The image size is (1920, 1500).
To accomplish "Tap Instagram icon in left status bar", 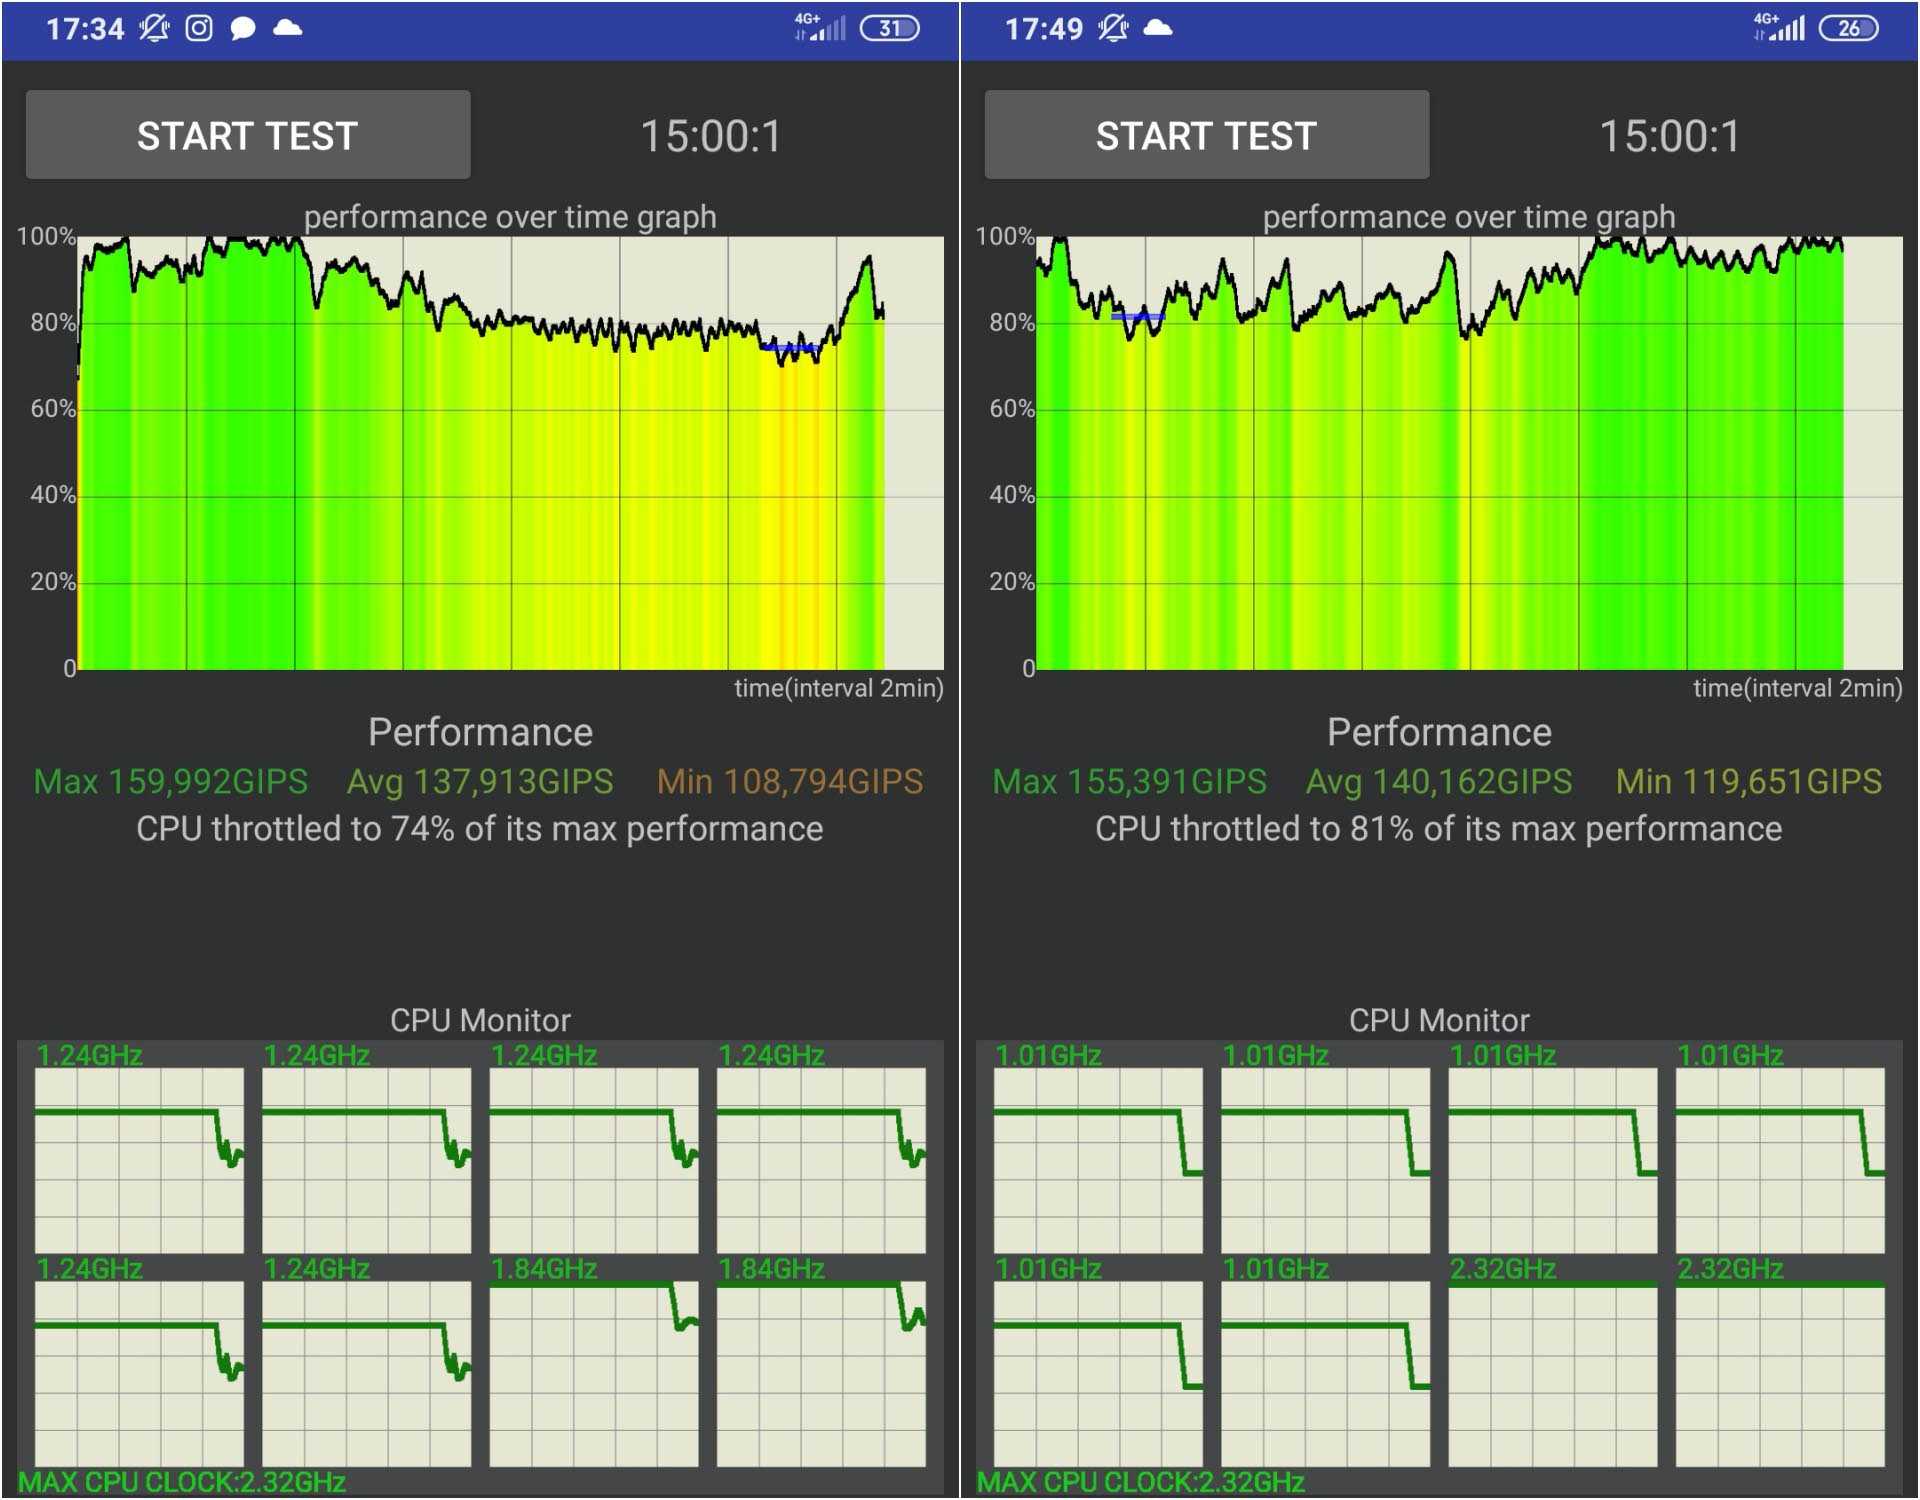I will point(199,28).
